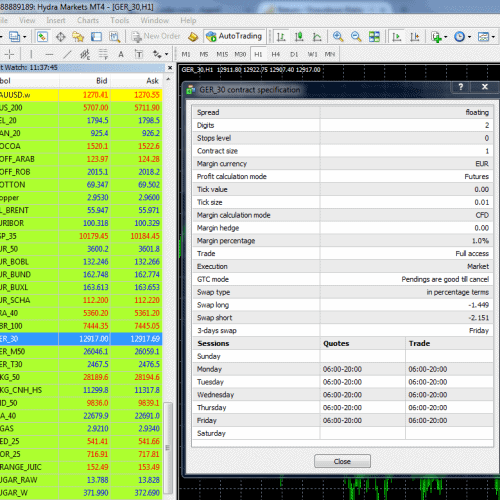Screen dimensions: 500x500
Task: Click the Wednesday session row
Action: tap(343, 395)
